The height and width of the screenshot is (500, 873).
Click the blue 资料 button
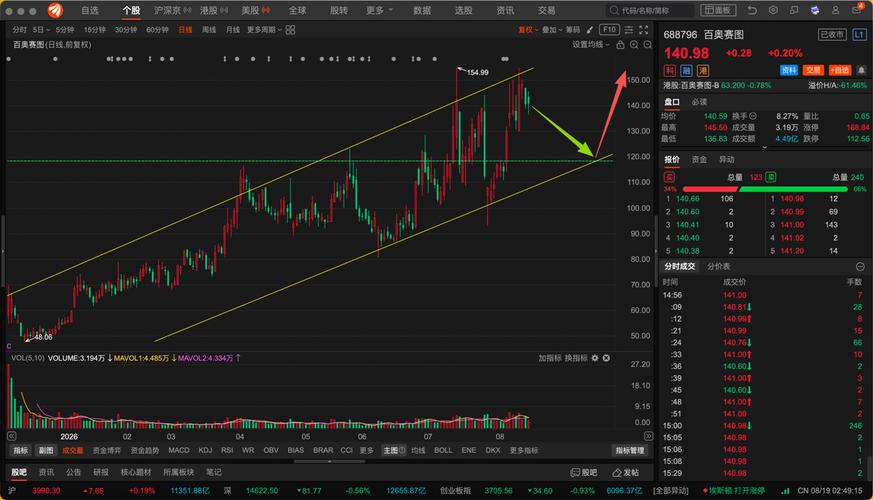coord(789,70)
